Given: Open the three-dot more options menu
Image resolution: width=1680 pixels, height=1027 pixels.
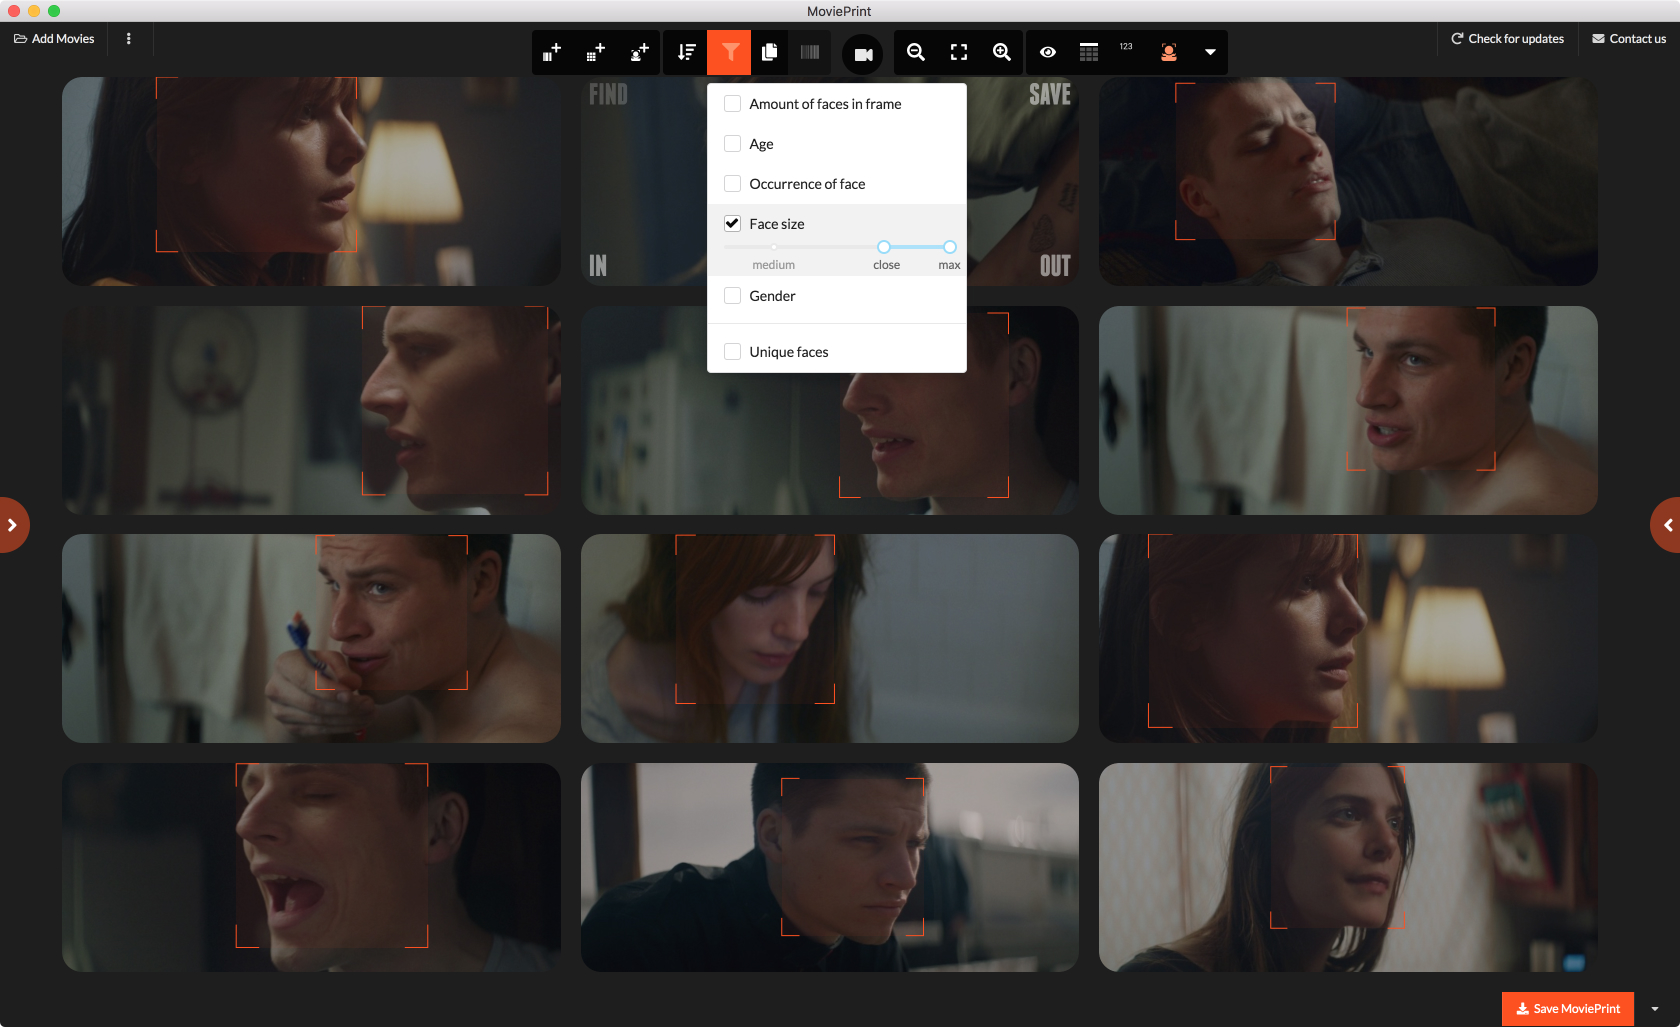Looking at the screenshot, I should [x=128, y=39].
